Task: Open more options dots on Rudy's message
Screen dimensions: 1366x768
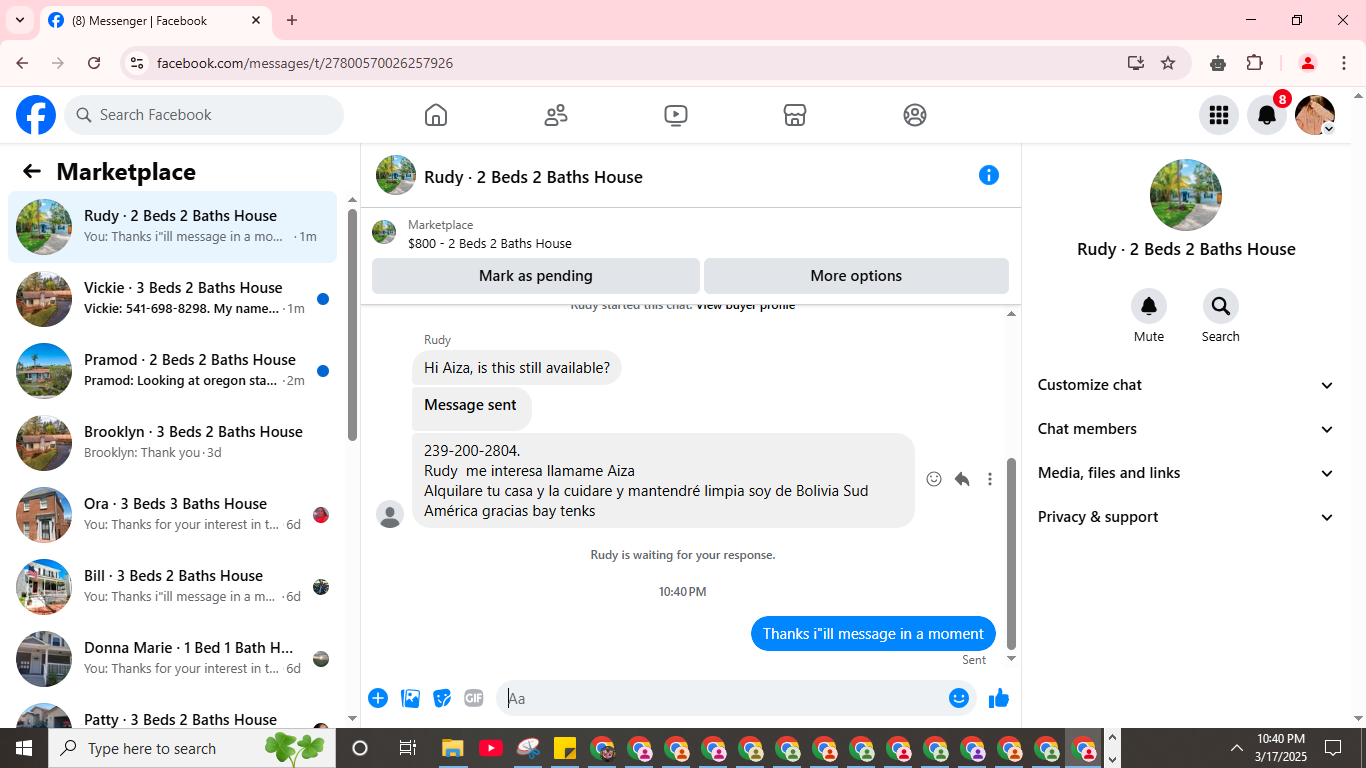Action: coord(990,479)
